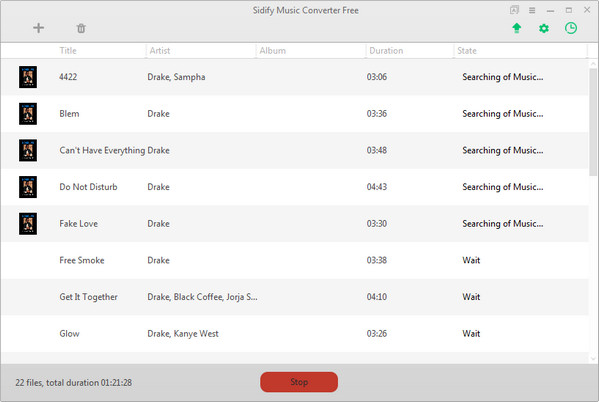Viewport: 599px width, 402px height.
Task: Open settings with the green gear icon
Action: (x=544, y=28)
